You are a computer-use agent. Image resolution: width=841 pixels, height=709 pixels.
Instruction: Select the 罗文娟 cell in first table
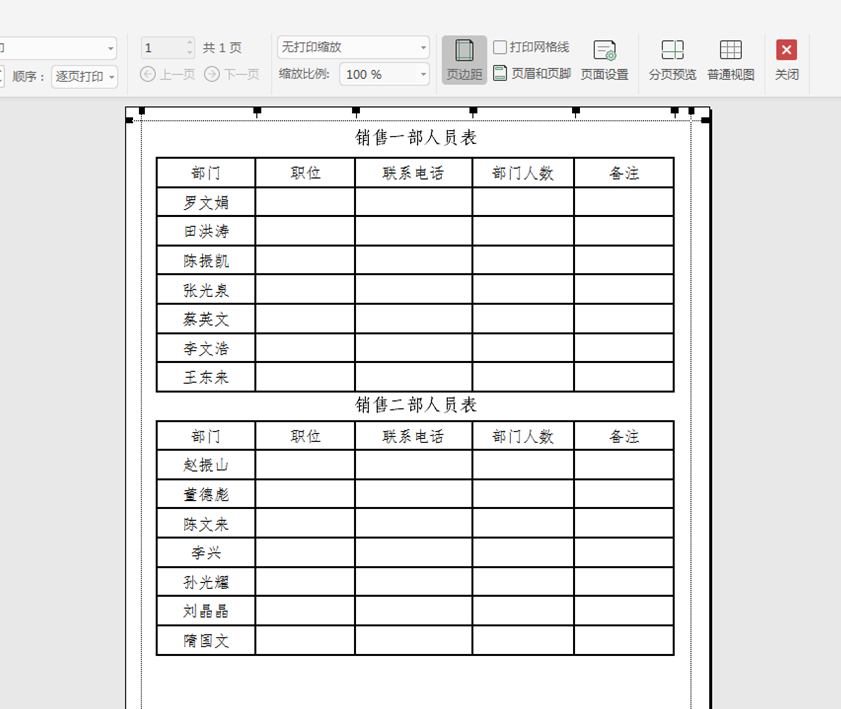(x=204, y=201)
